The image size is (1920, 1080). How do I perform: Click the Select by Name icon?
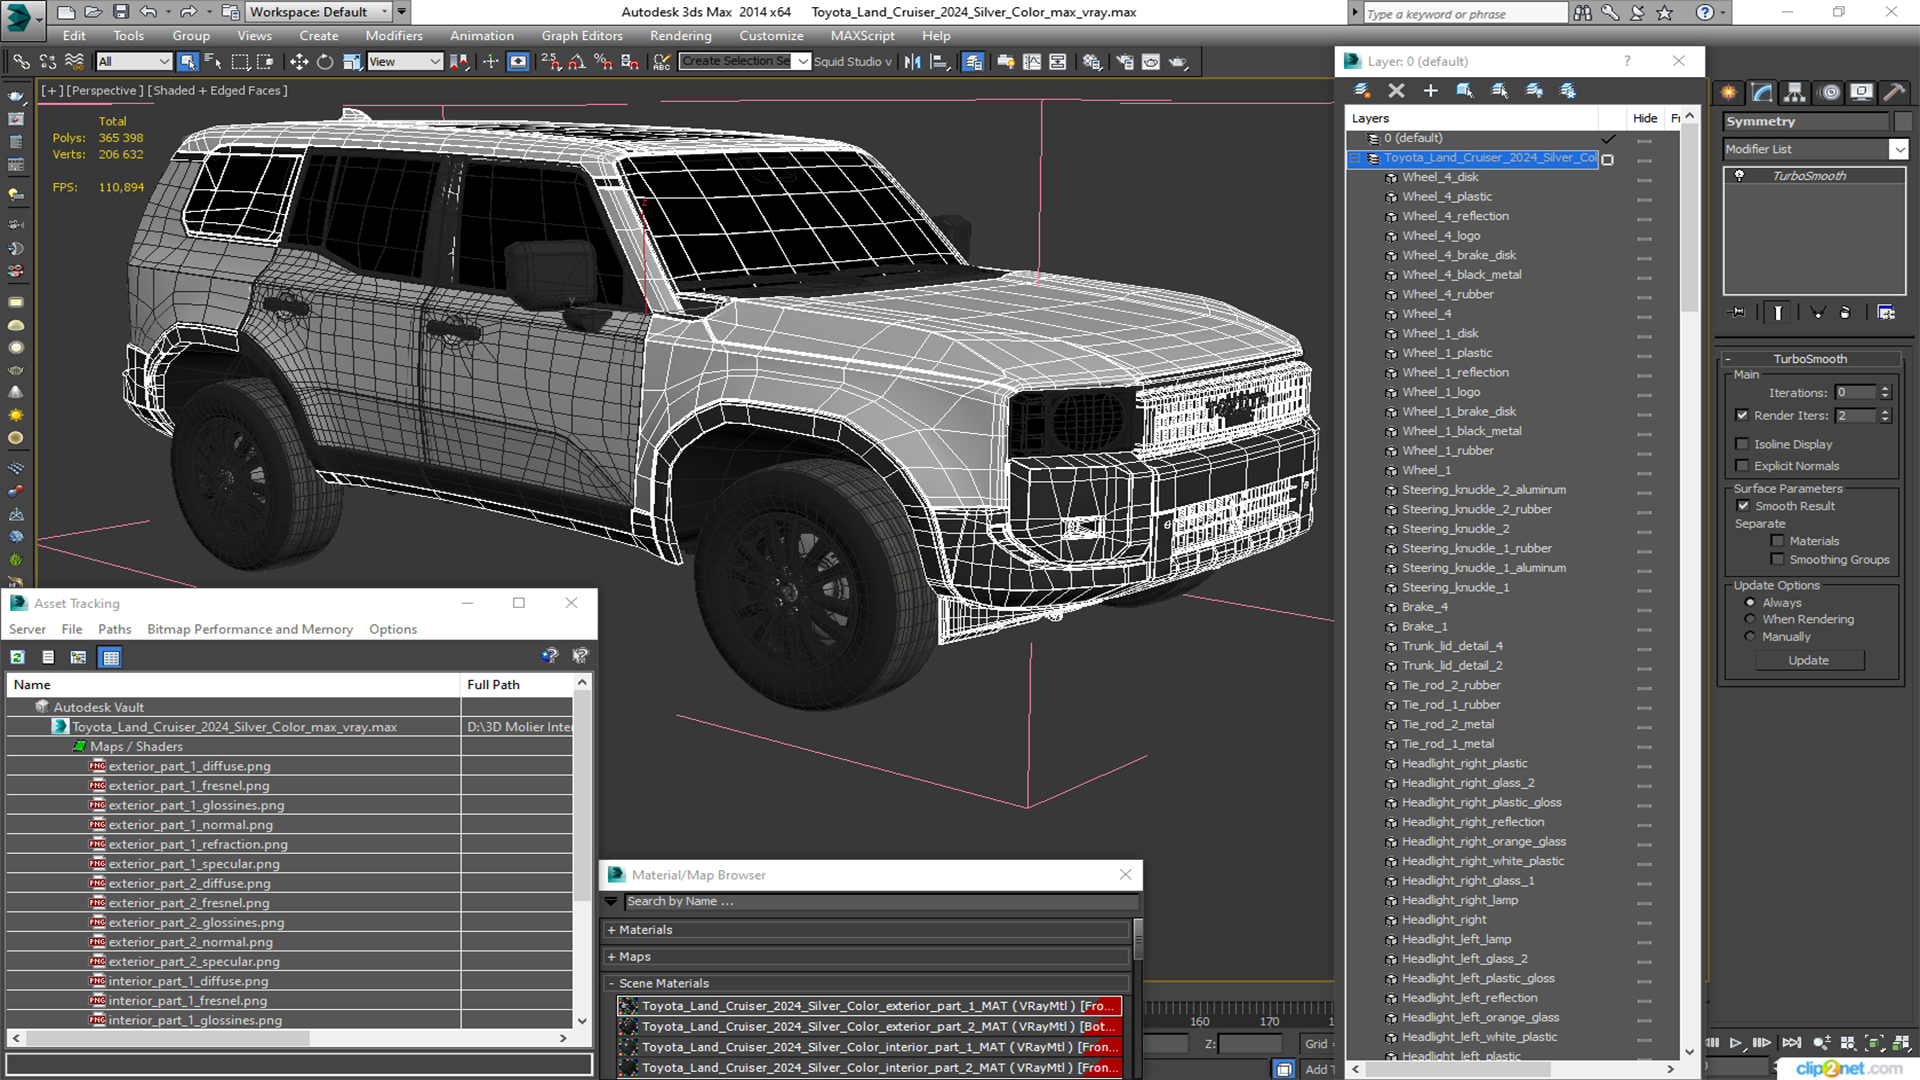pos(213,62)
